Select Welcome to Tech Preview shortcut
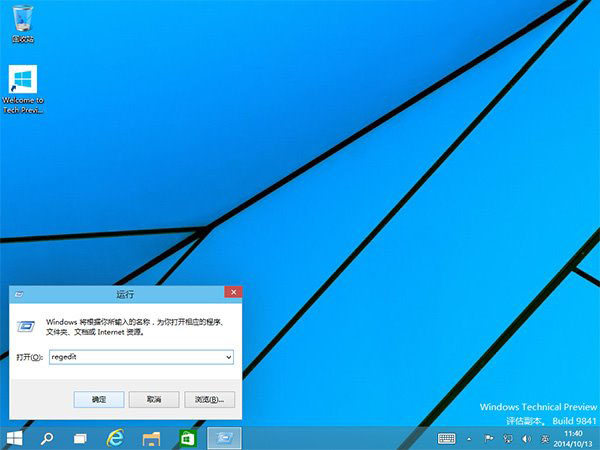The width and height of the screenshot is (600, 450). tap(22, 88)
